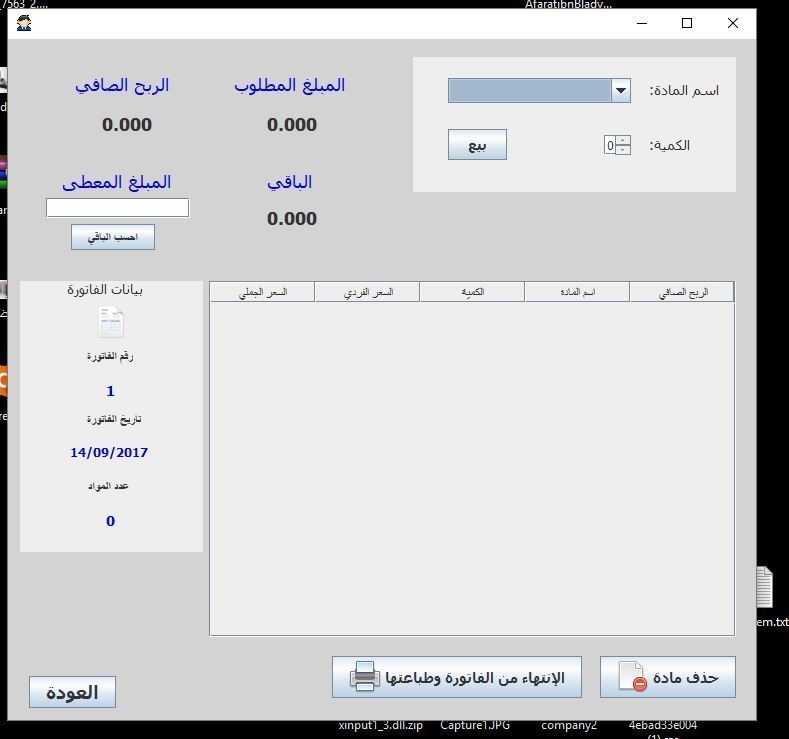789x739 pixels.
Task: Click the desktop text file icon behind window
Action: [x=765, y=587]
